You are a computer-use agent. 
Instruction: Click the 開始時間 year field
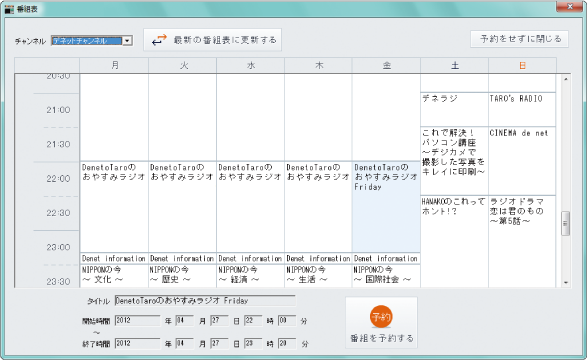click(137, 320)
